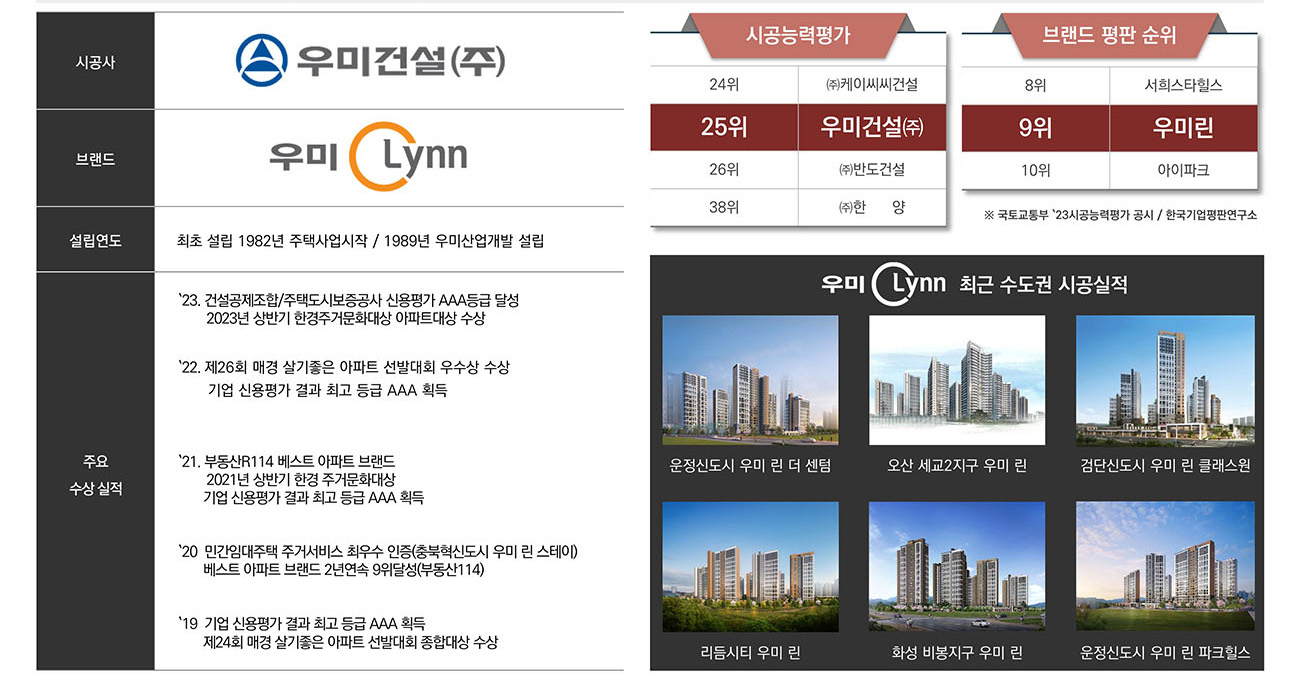Image resolution: width=1300 pixels, height=676 pixels.
Task: Click the '22. 제26회 매경 살기좋은 아파트 line
Action: [x=343, y=367]
